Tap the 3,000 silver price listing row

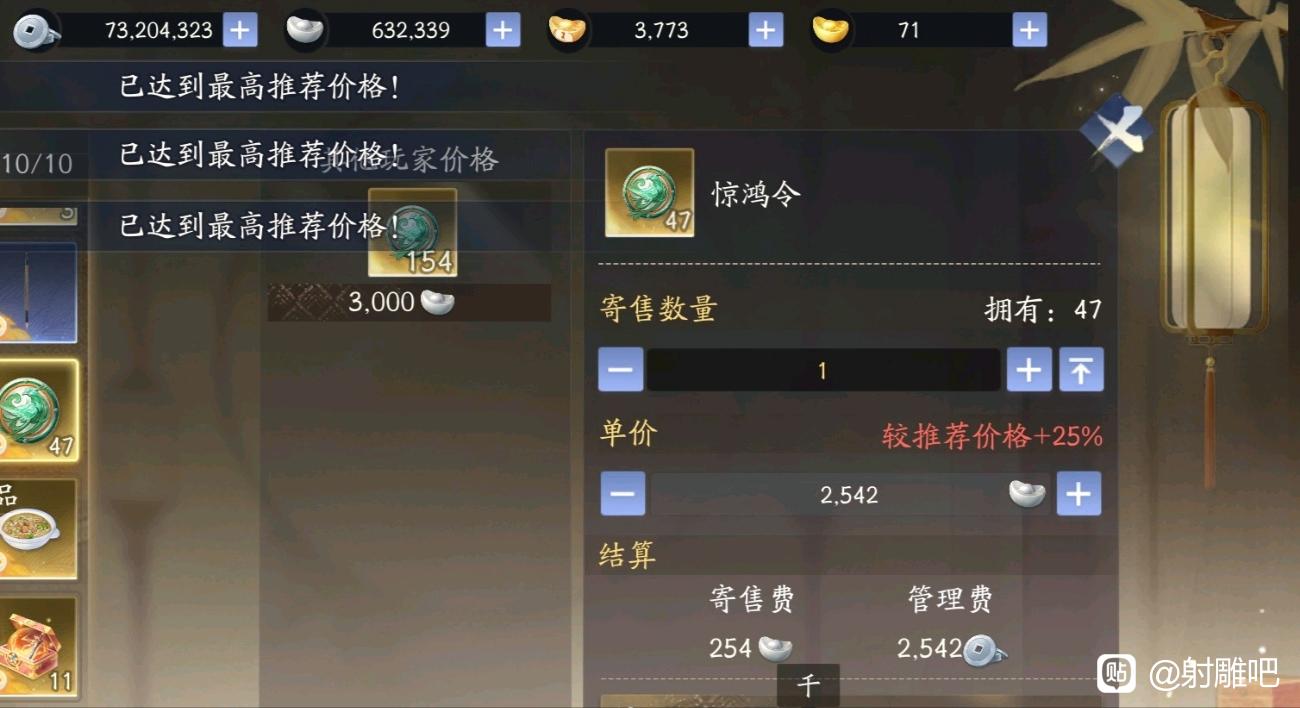409,302
